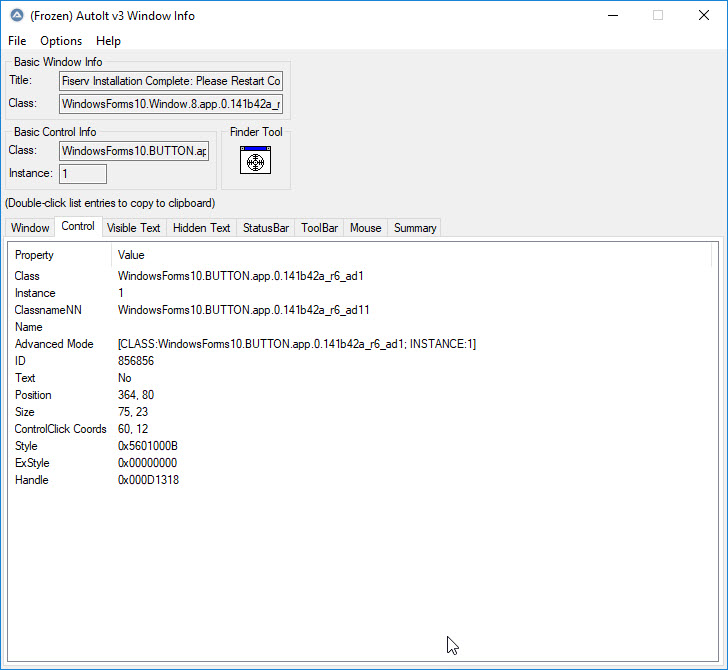Click the Basic Window Info Class field
The image size is (728, 670).
click(171, 104)
